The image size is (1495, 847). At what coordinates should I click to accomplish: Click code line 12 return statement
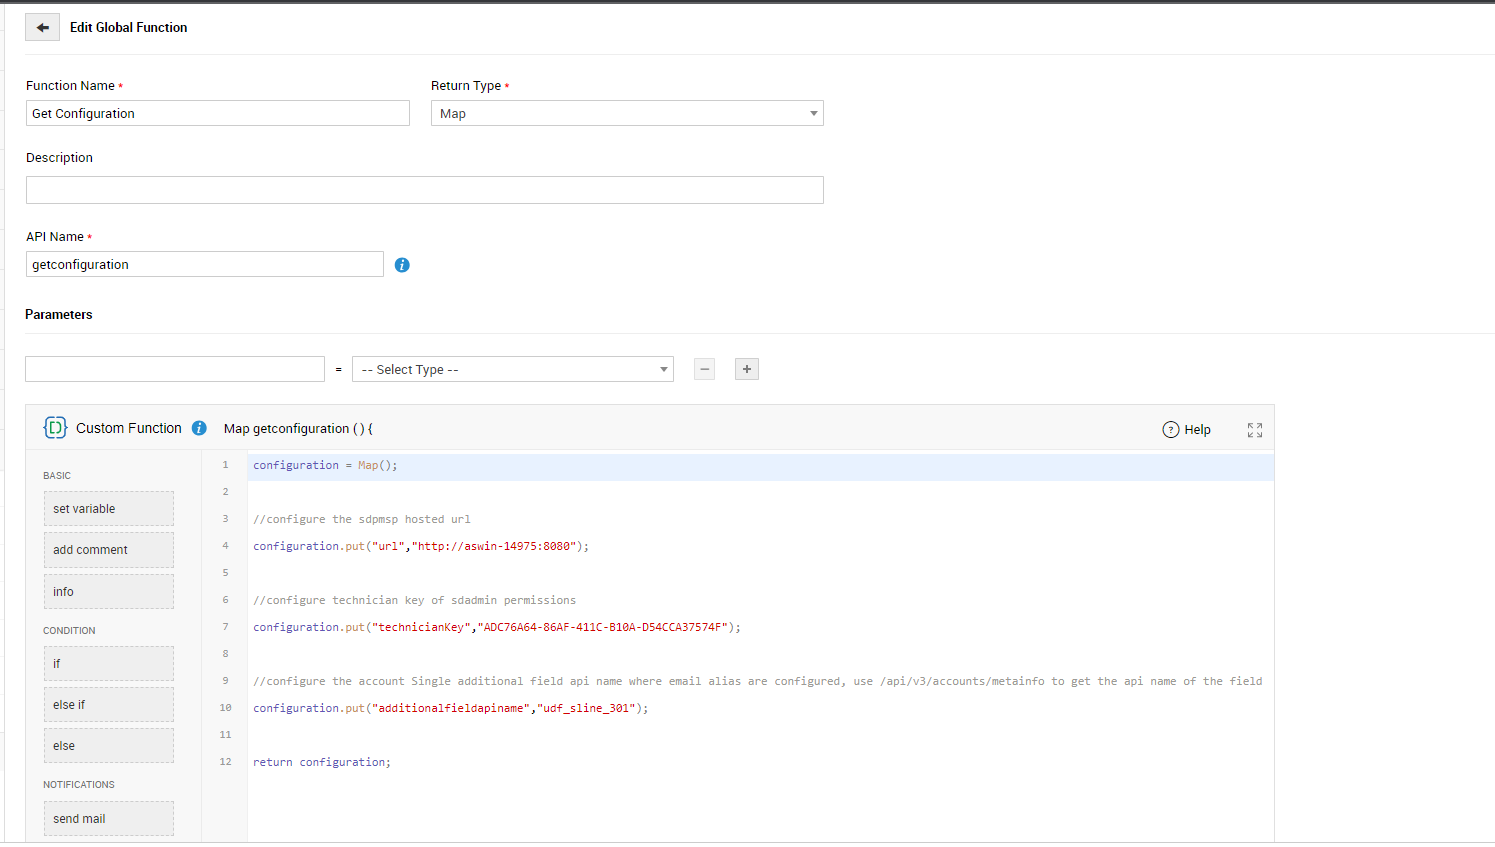pos(322,762)
